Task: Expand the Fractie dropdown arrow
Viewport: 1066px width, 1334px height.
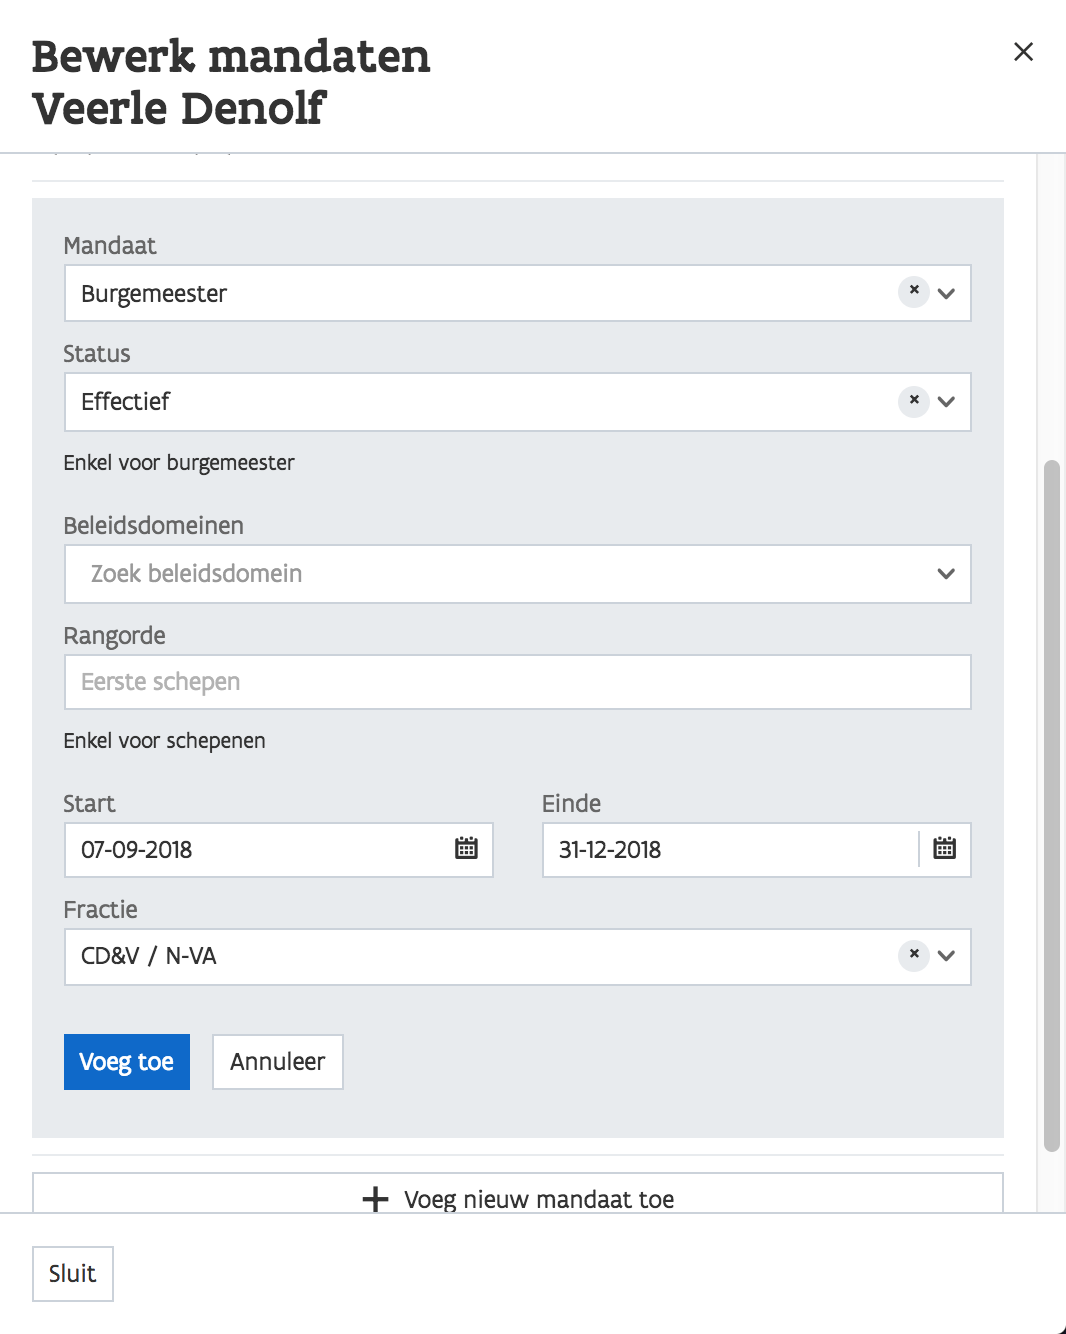Action: 946,956
